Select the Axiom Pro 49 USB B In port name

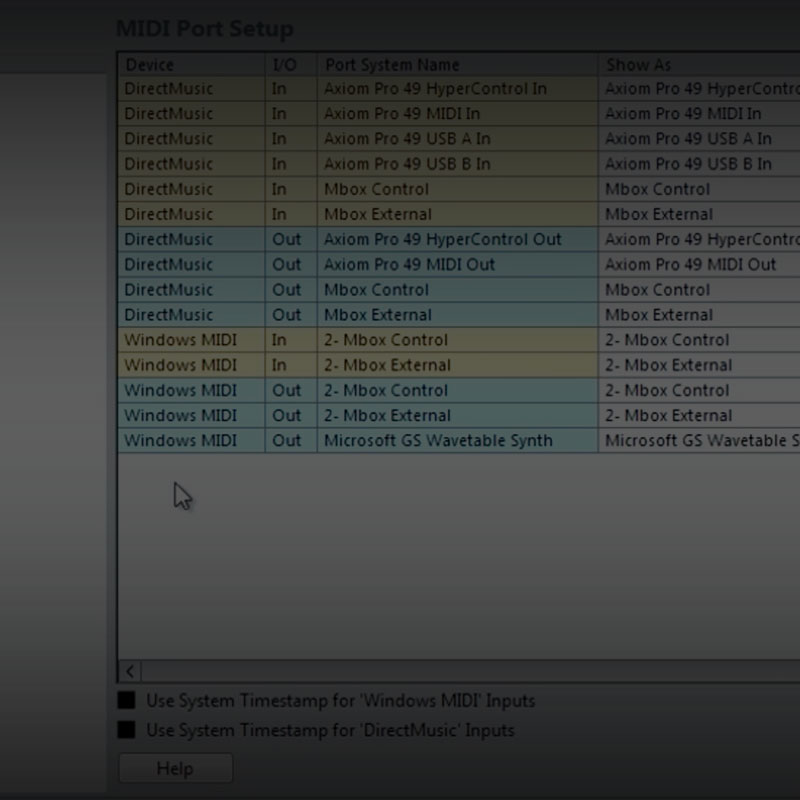tap(458, 164)
